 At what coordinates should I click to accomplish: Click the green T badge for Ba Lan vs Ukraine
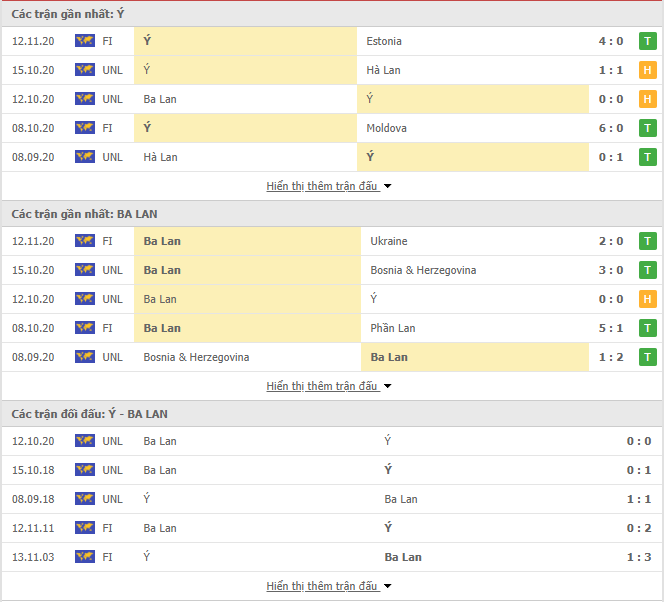pos(647,241)
